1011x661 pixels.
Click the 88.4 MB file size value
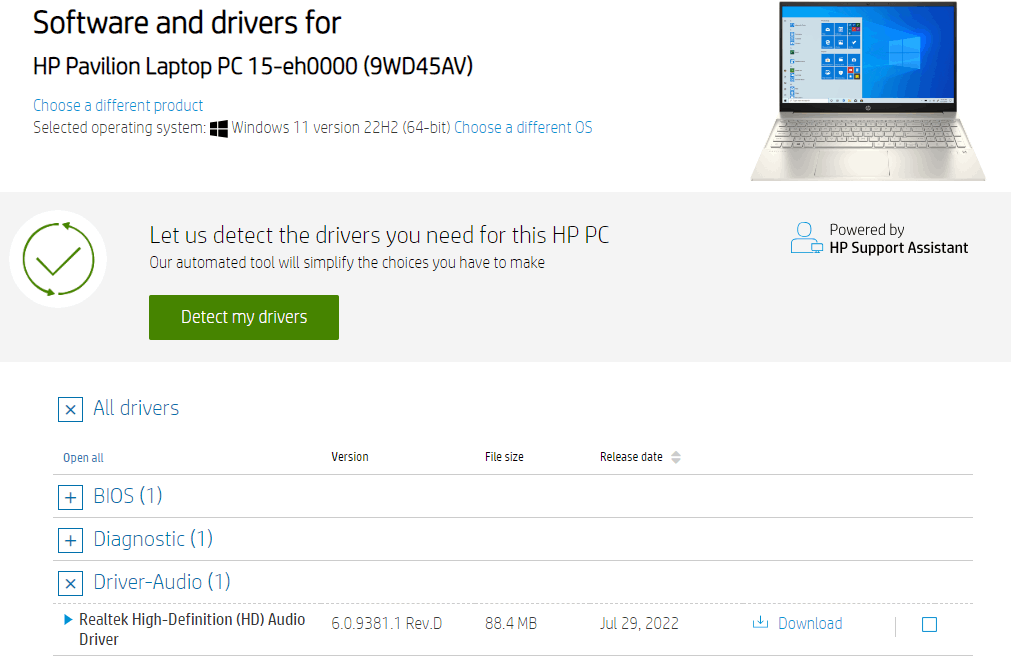click(x=511, y=624)
